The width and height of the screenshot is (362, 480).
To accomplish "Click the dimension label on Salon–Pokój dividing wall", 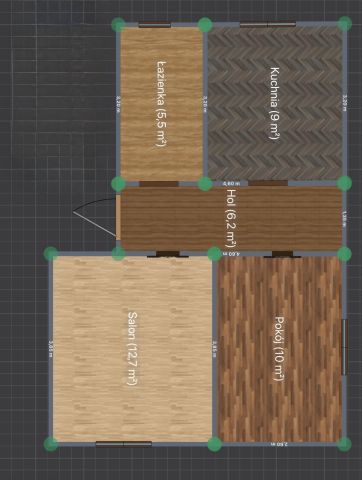I will 214,349.
